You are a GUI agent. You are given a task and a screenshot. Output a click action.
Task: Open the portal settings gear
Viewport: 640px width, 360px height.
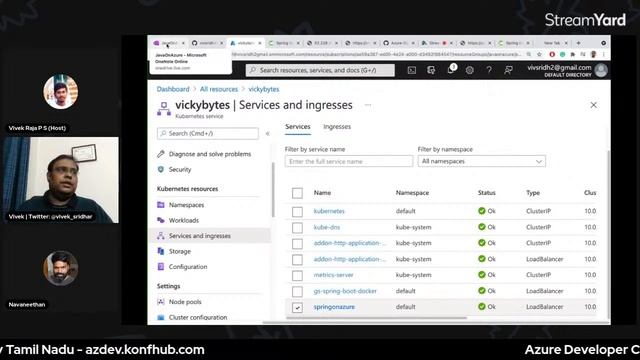469,70
